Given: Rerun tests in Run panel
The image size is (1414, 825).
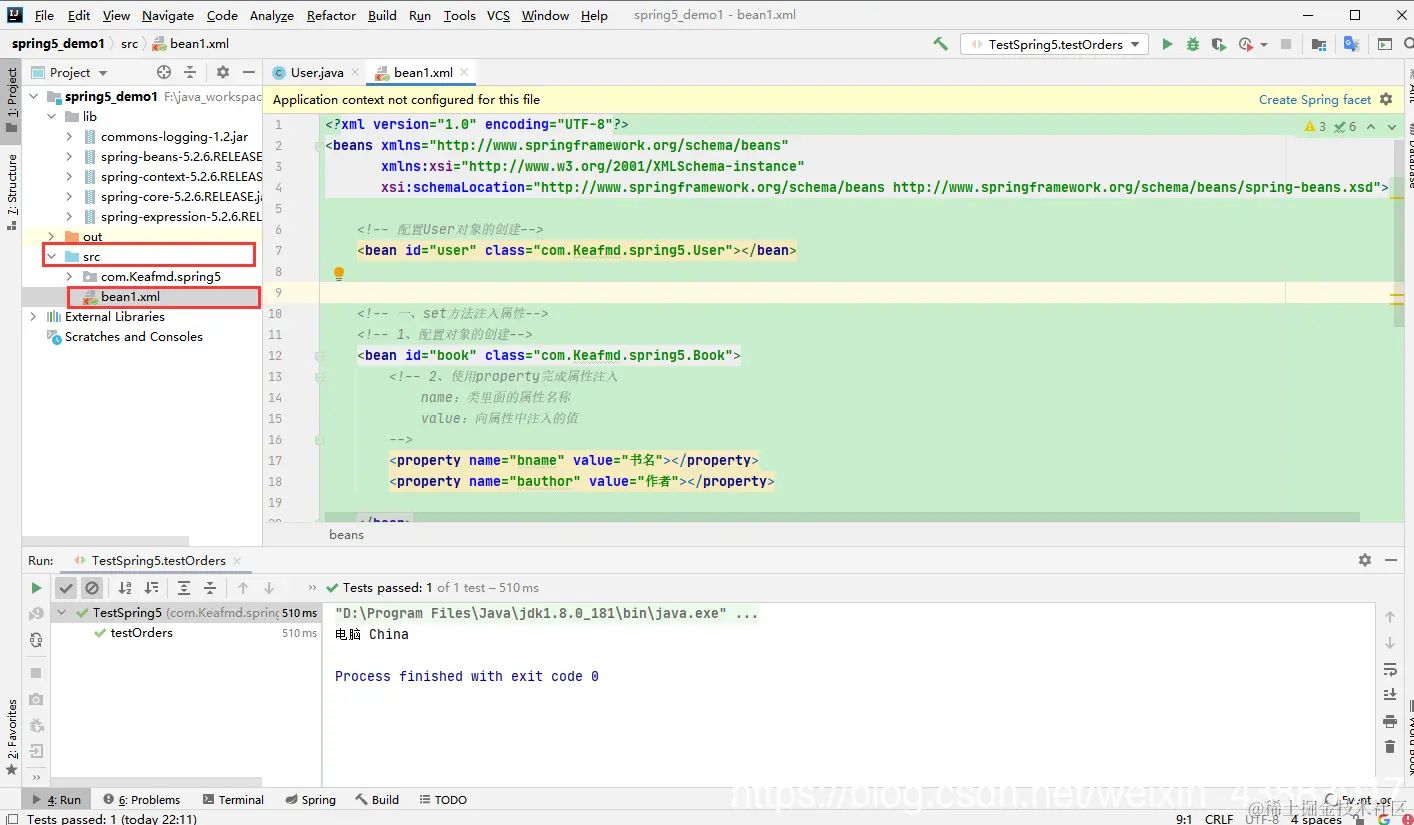Looking at the screenshot, I should (36, 588).
